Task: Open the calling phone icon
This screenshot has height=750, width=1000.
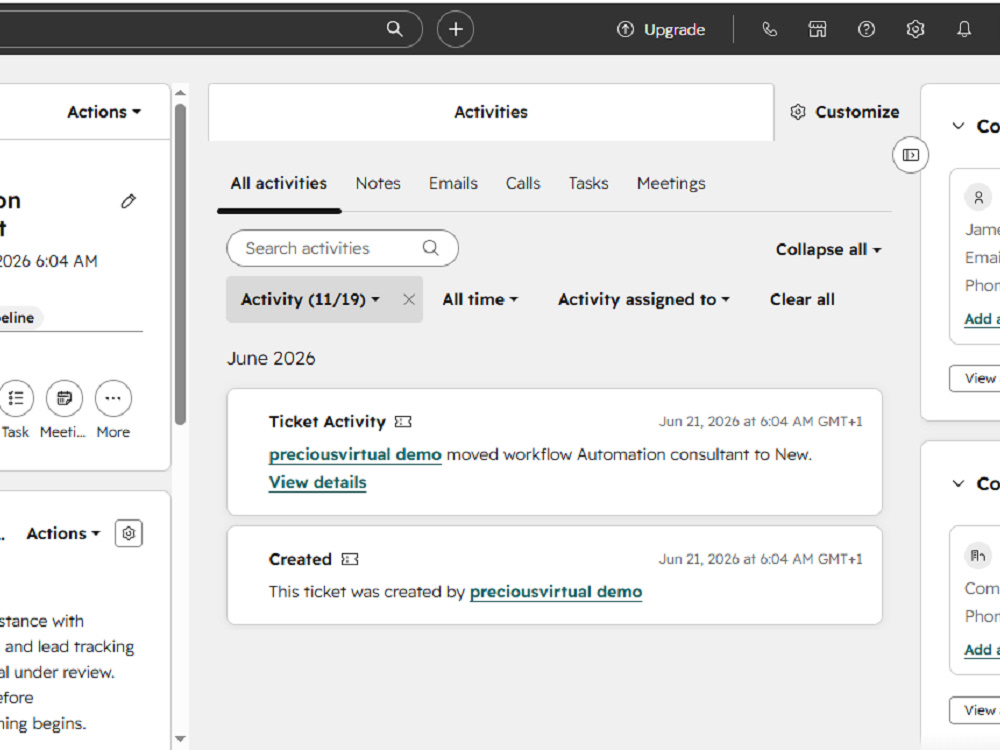Action: 770,29
